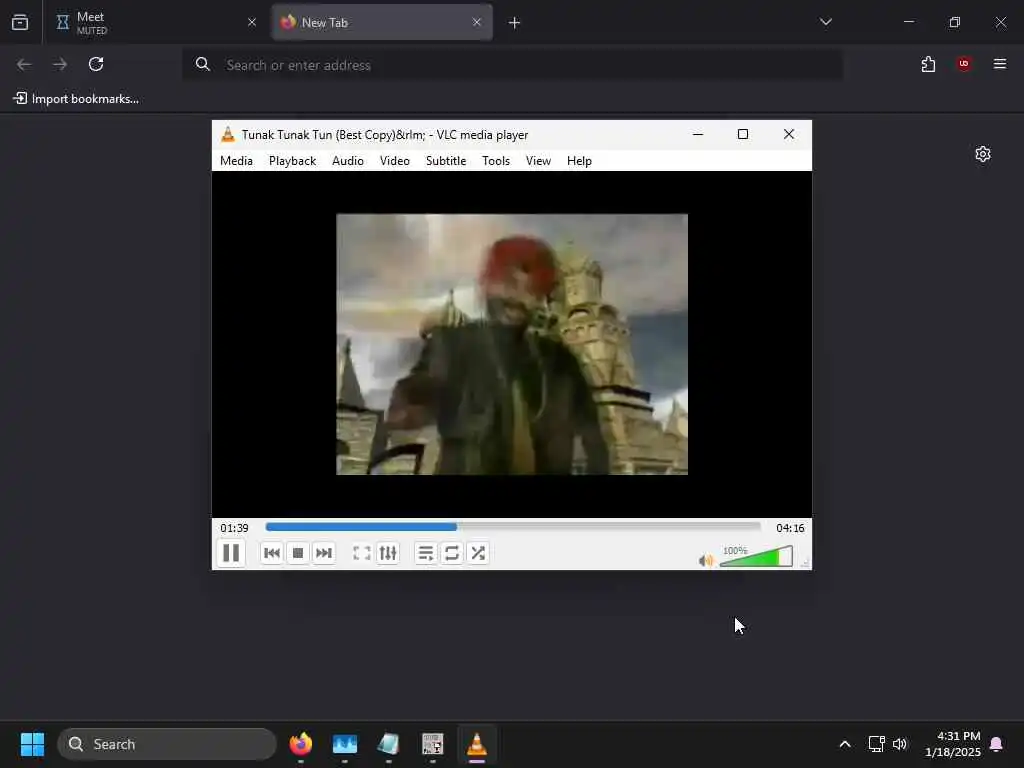Open notifications bell icon
This screenshot has height=768, width=1024.
point(997,744)
